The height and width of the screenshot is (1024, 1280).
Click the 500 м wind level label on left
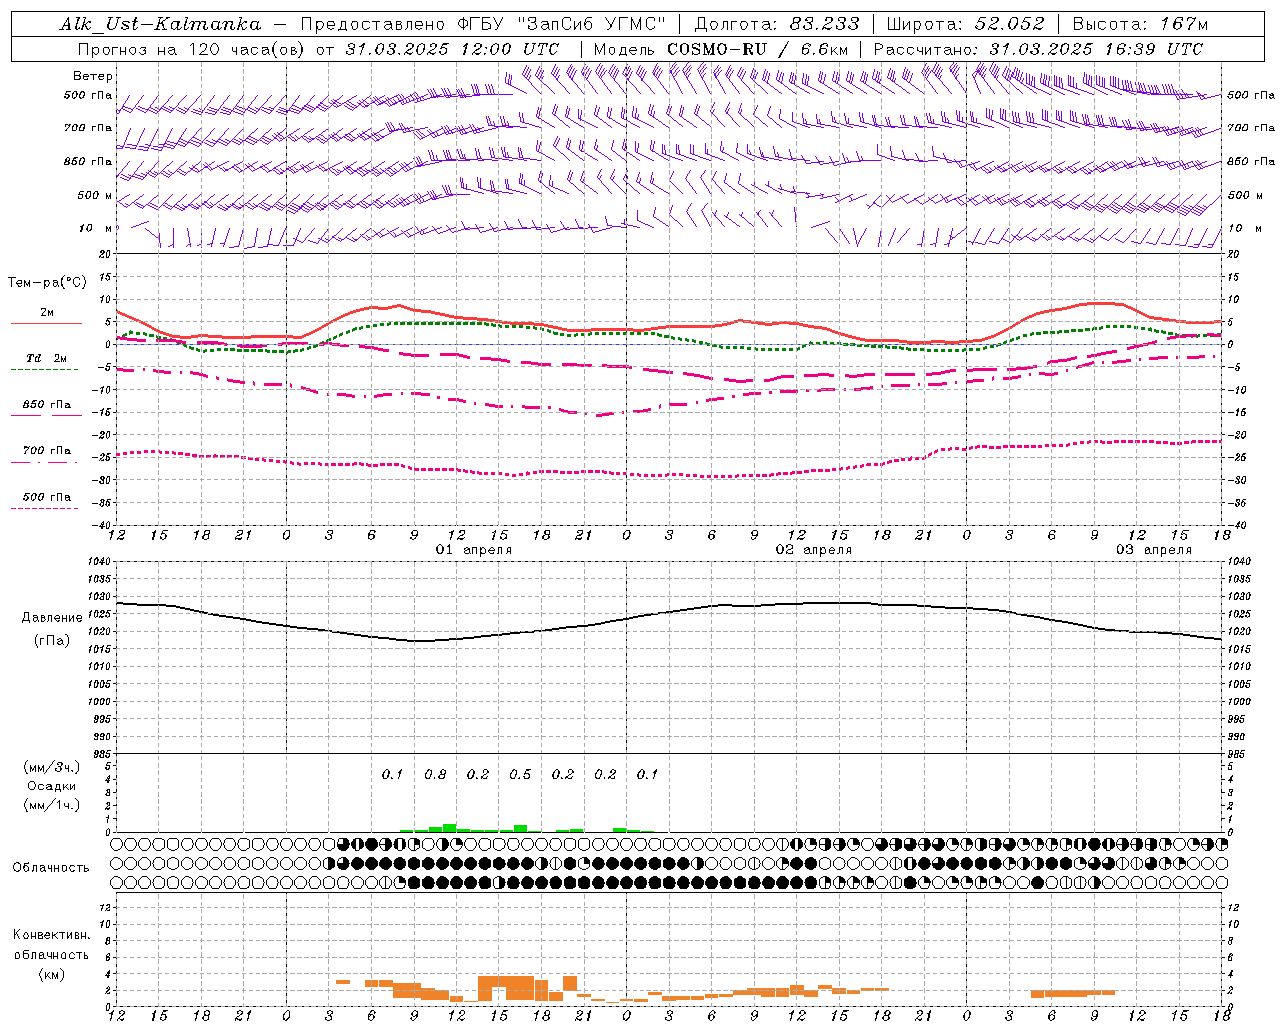coord(95,195)
